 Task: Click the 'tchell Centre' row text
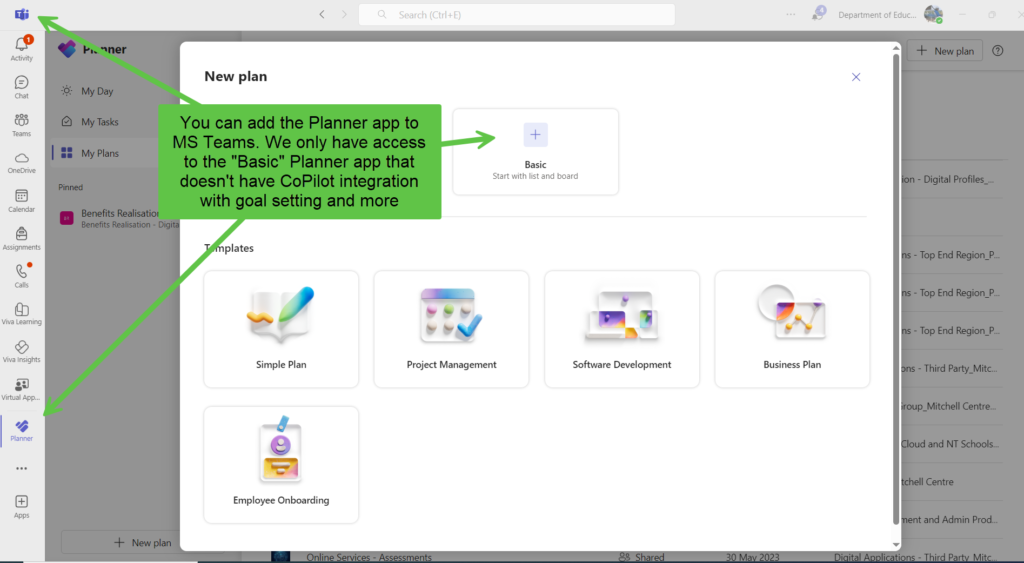pyautogui.click(x=927, y=481)
